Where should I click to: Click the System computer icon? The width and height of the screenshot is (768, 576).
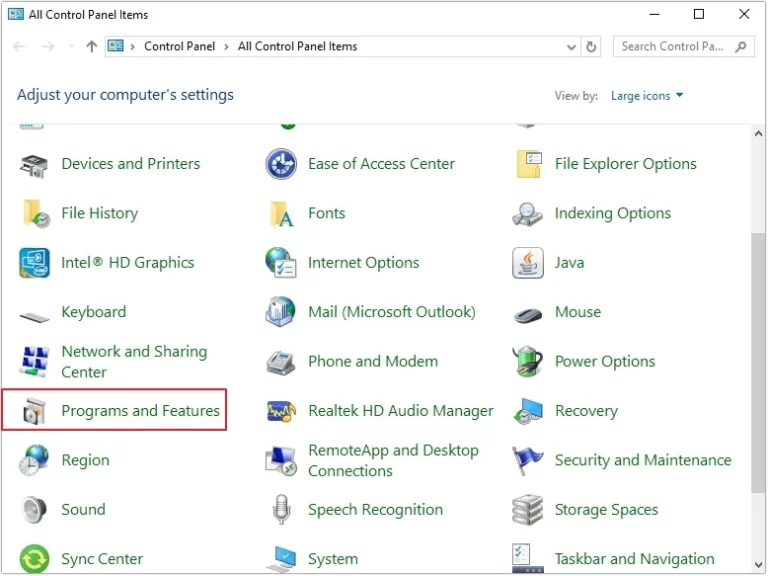(281, 559)
